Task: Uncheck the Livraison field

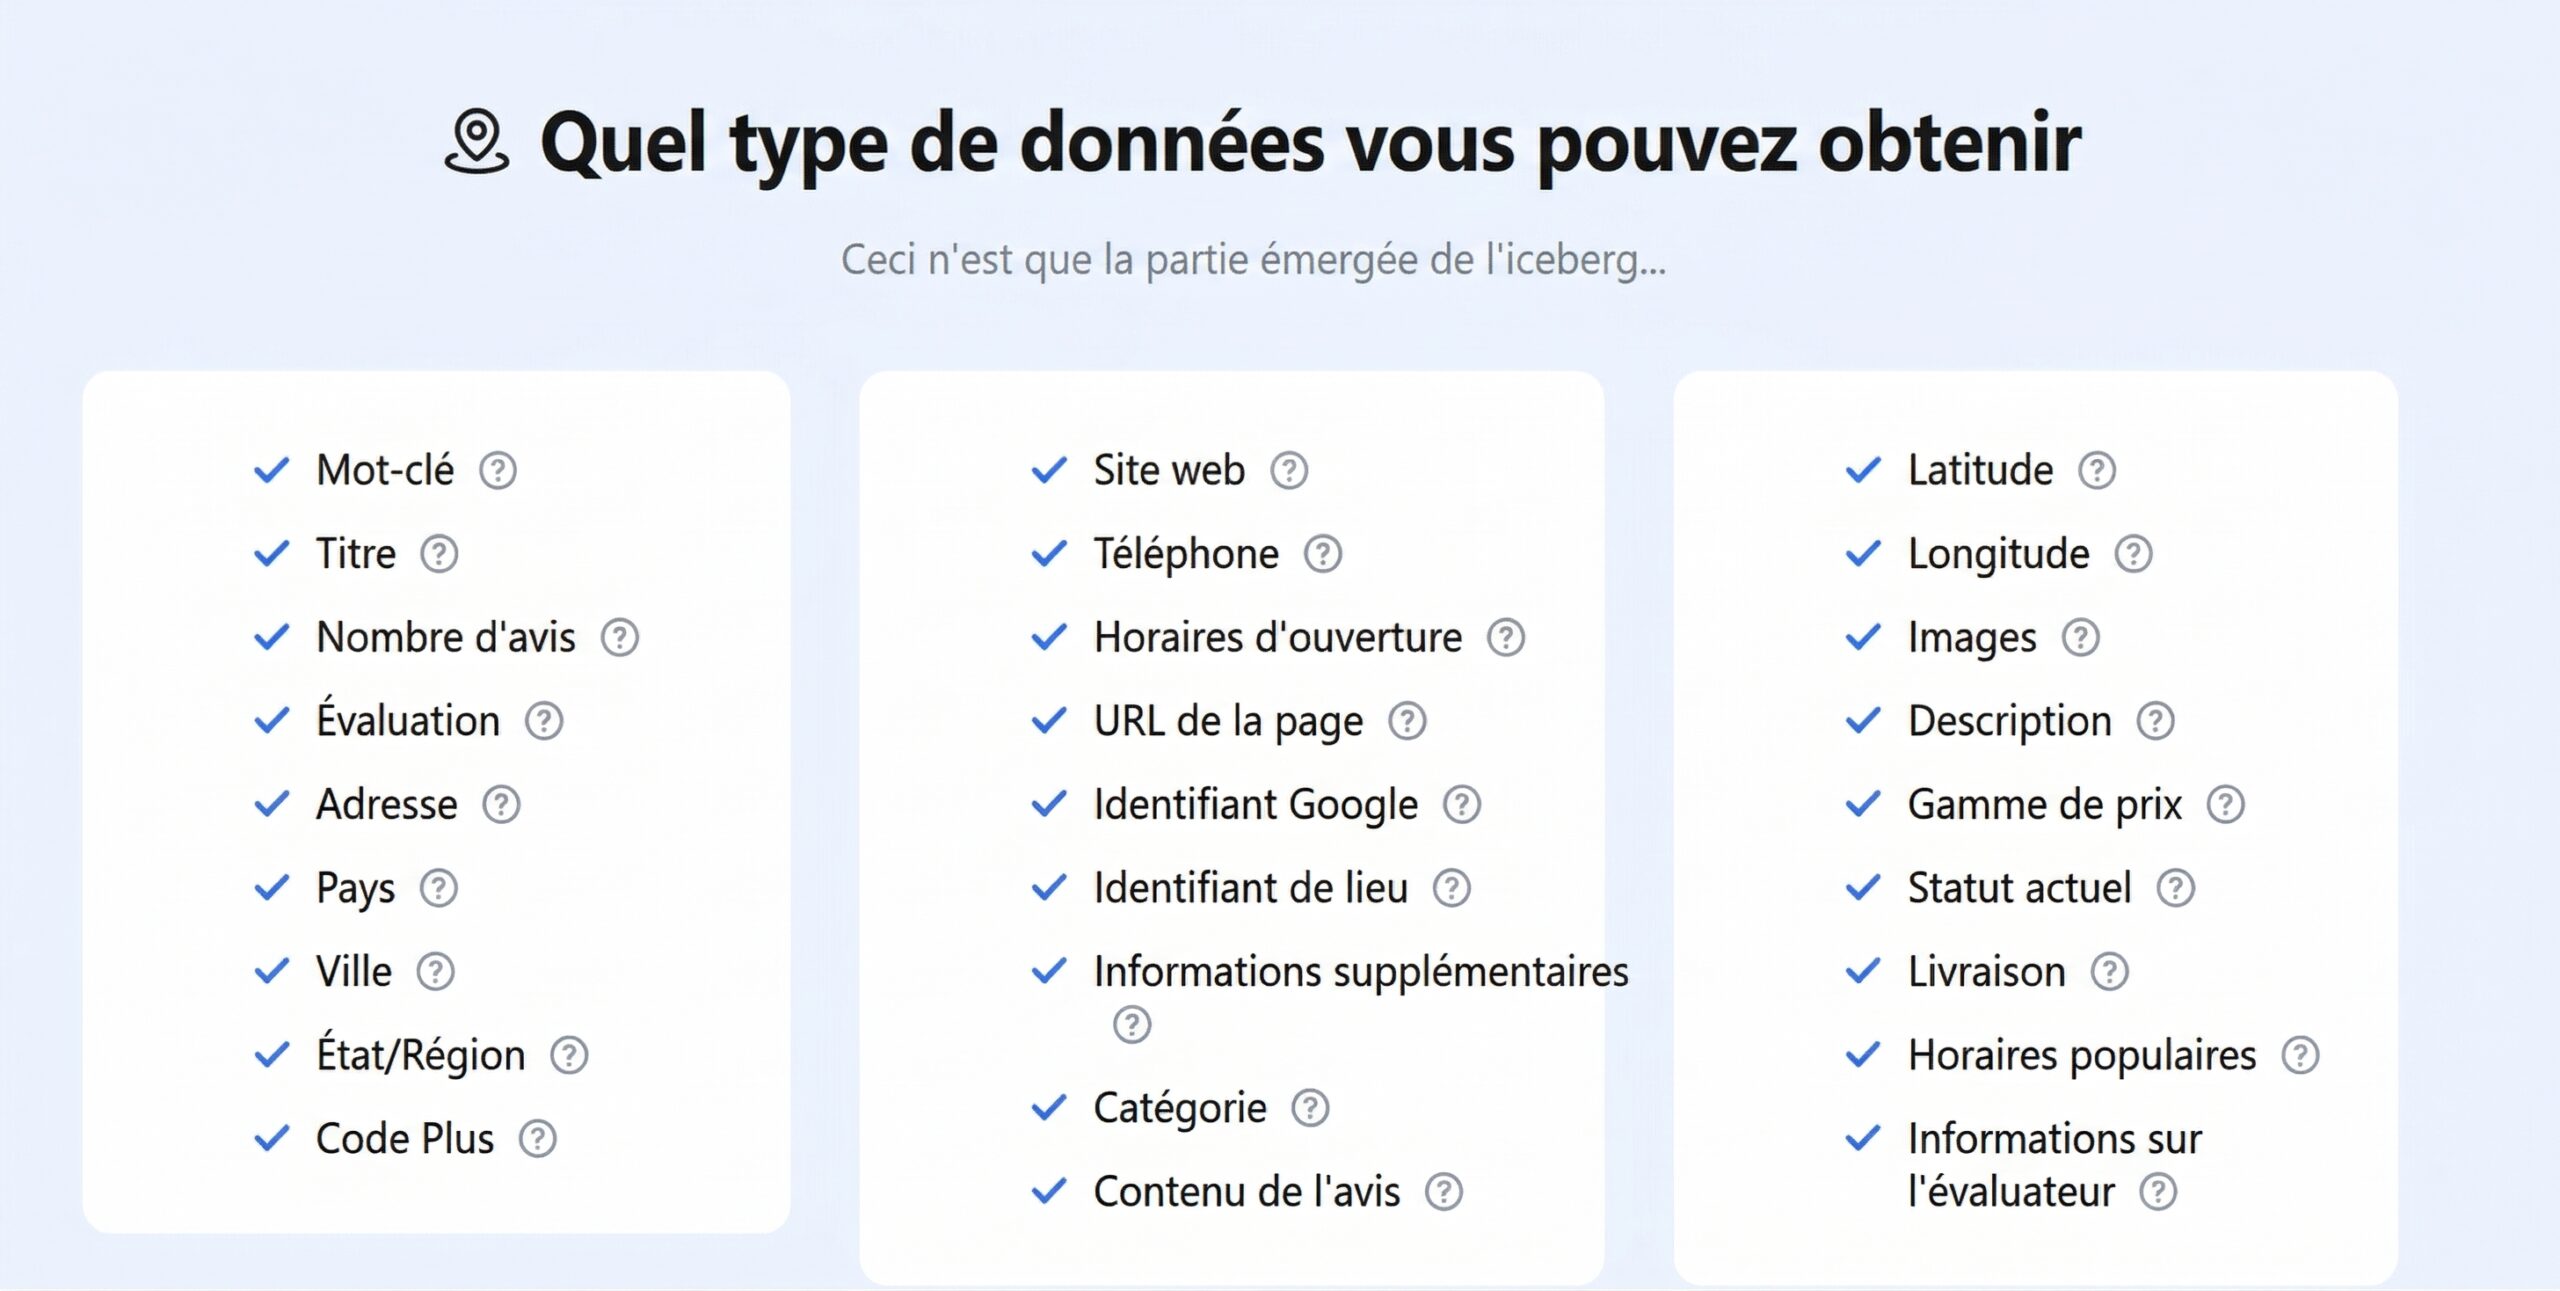Action: click(x=1862, y=970)
